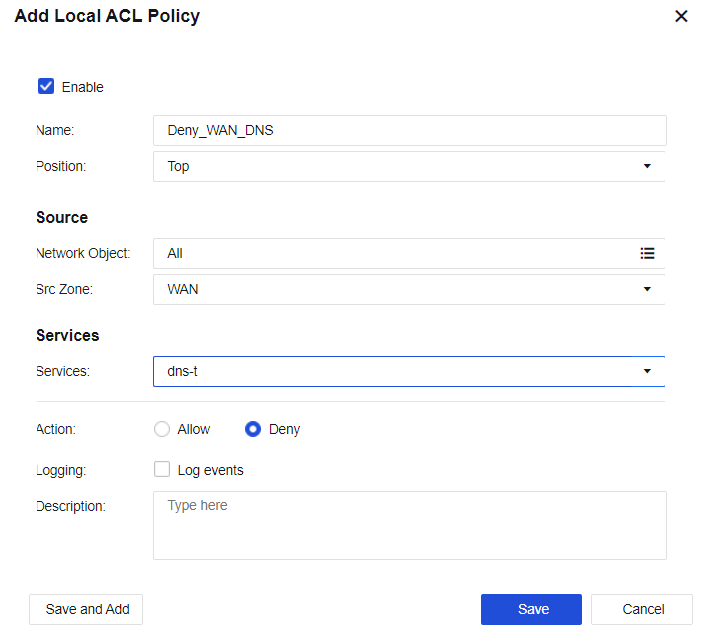This screenshot has width=707, height=627.
Task: Open the Src Zone dropdown showing WAN
Action: [x=400, y=290]
